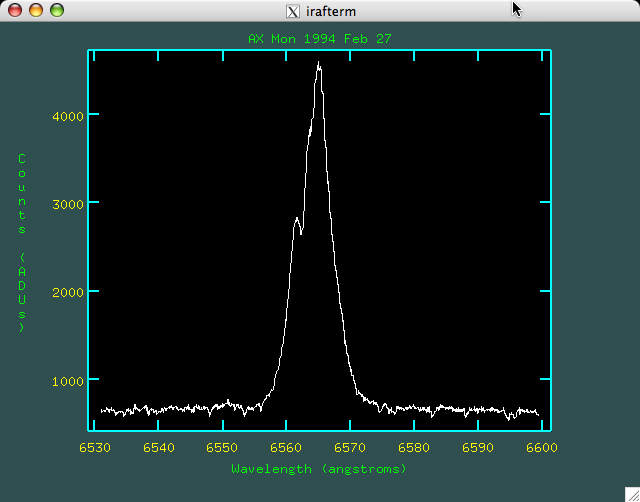Click the 6590 x-axis tick label

(478, 448)
